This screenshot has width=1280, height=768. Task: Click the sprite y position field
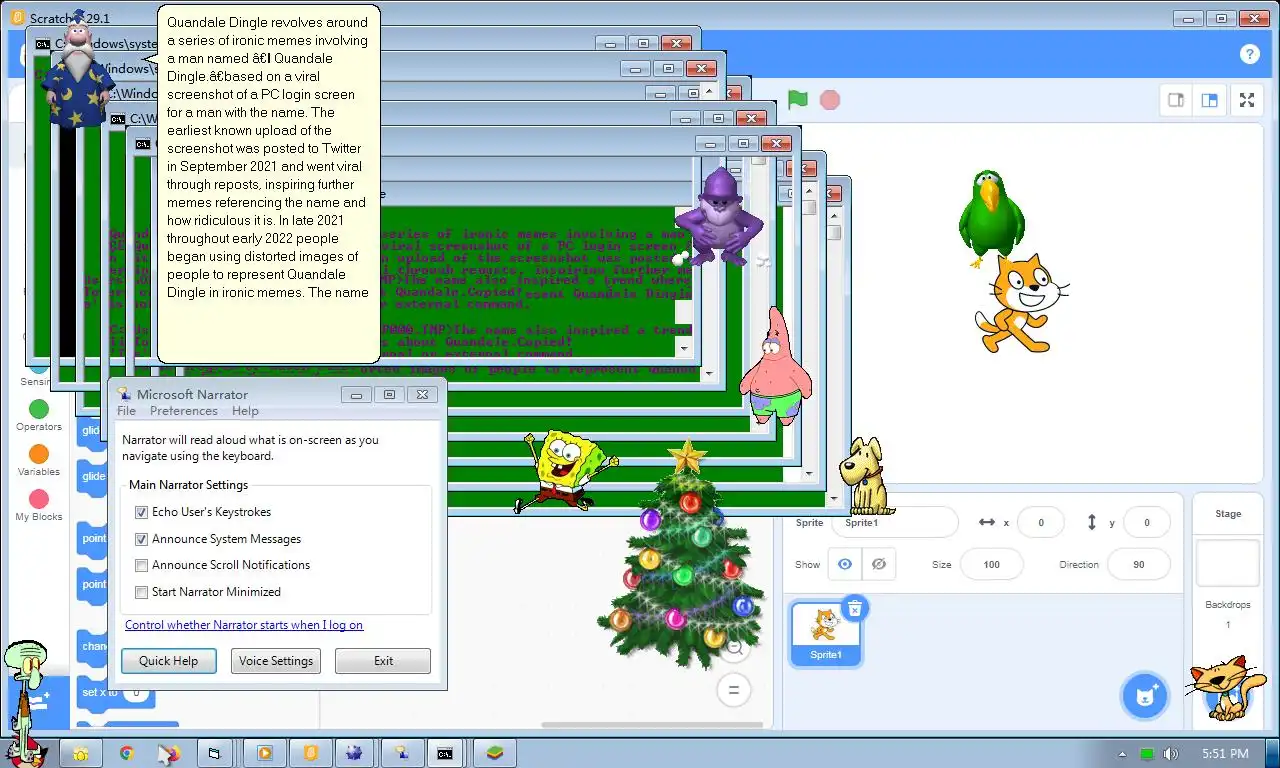click(1147, 522)
